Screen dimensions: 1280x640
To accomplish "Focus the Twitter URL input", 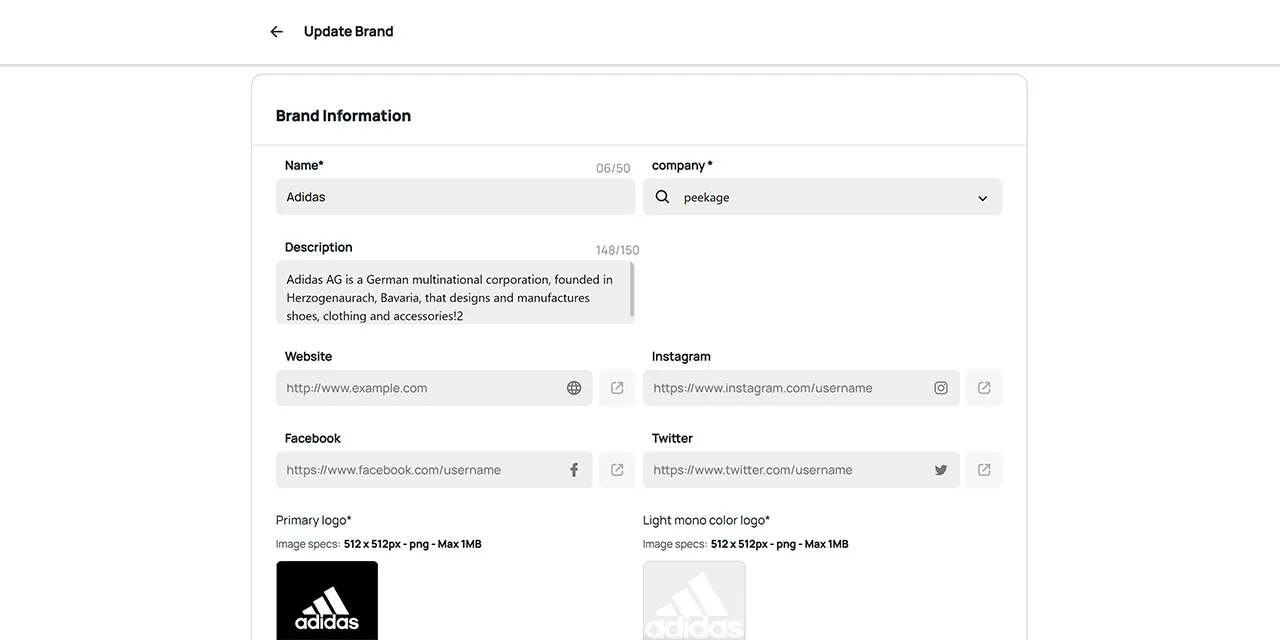I will (x=787, y=470).
